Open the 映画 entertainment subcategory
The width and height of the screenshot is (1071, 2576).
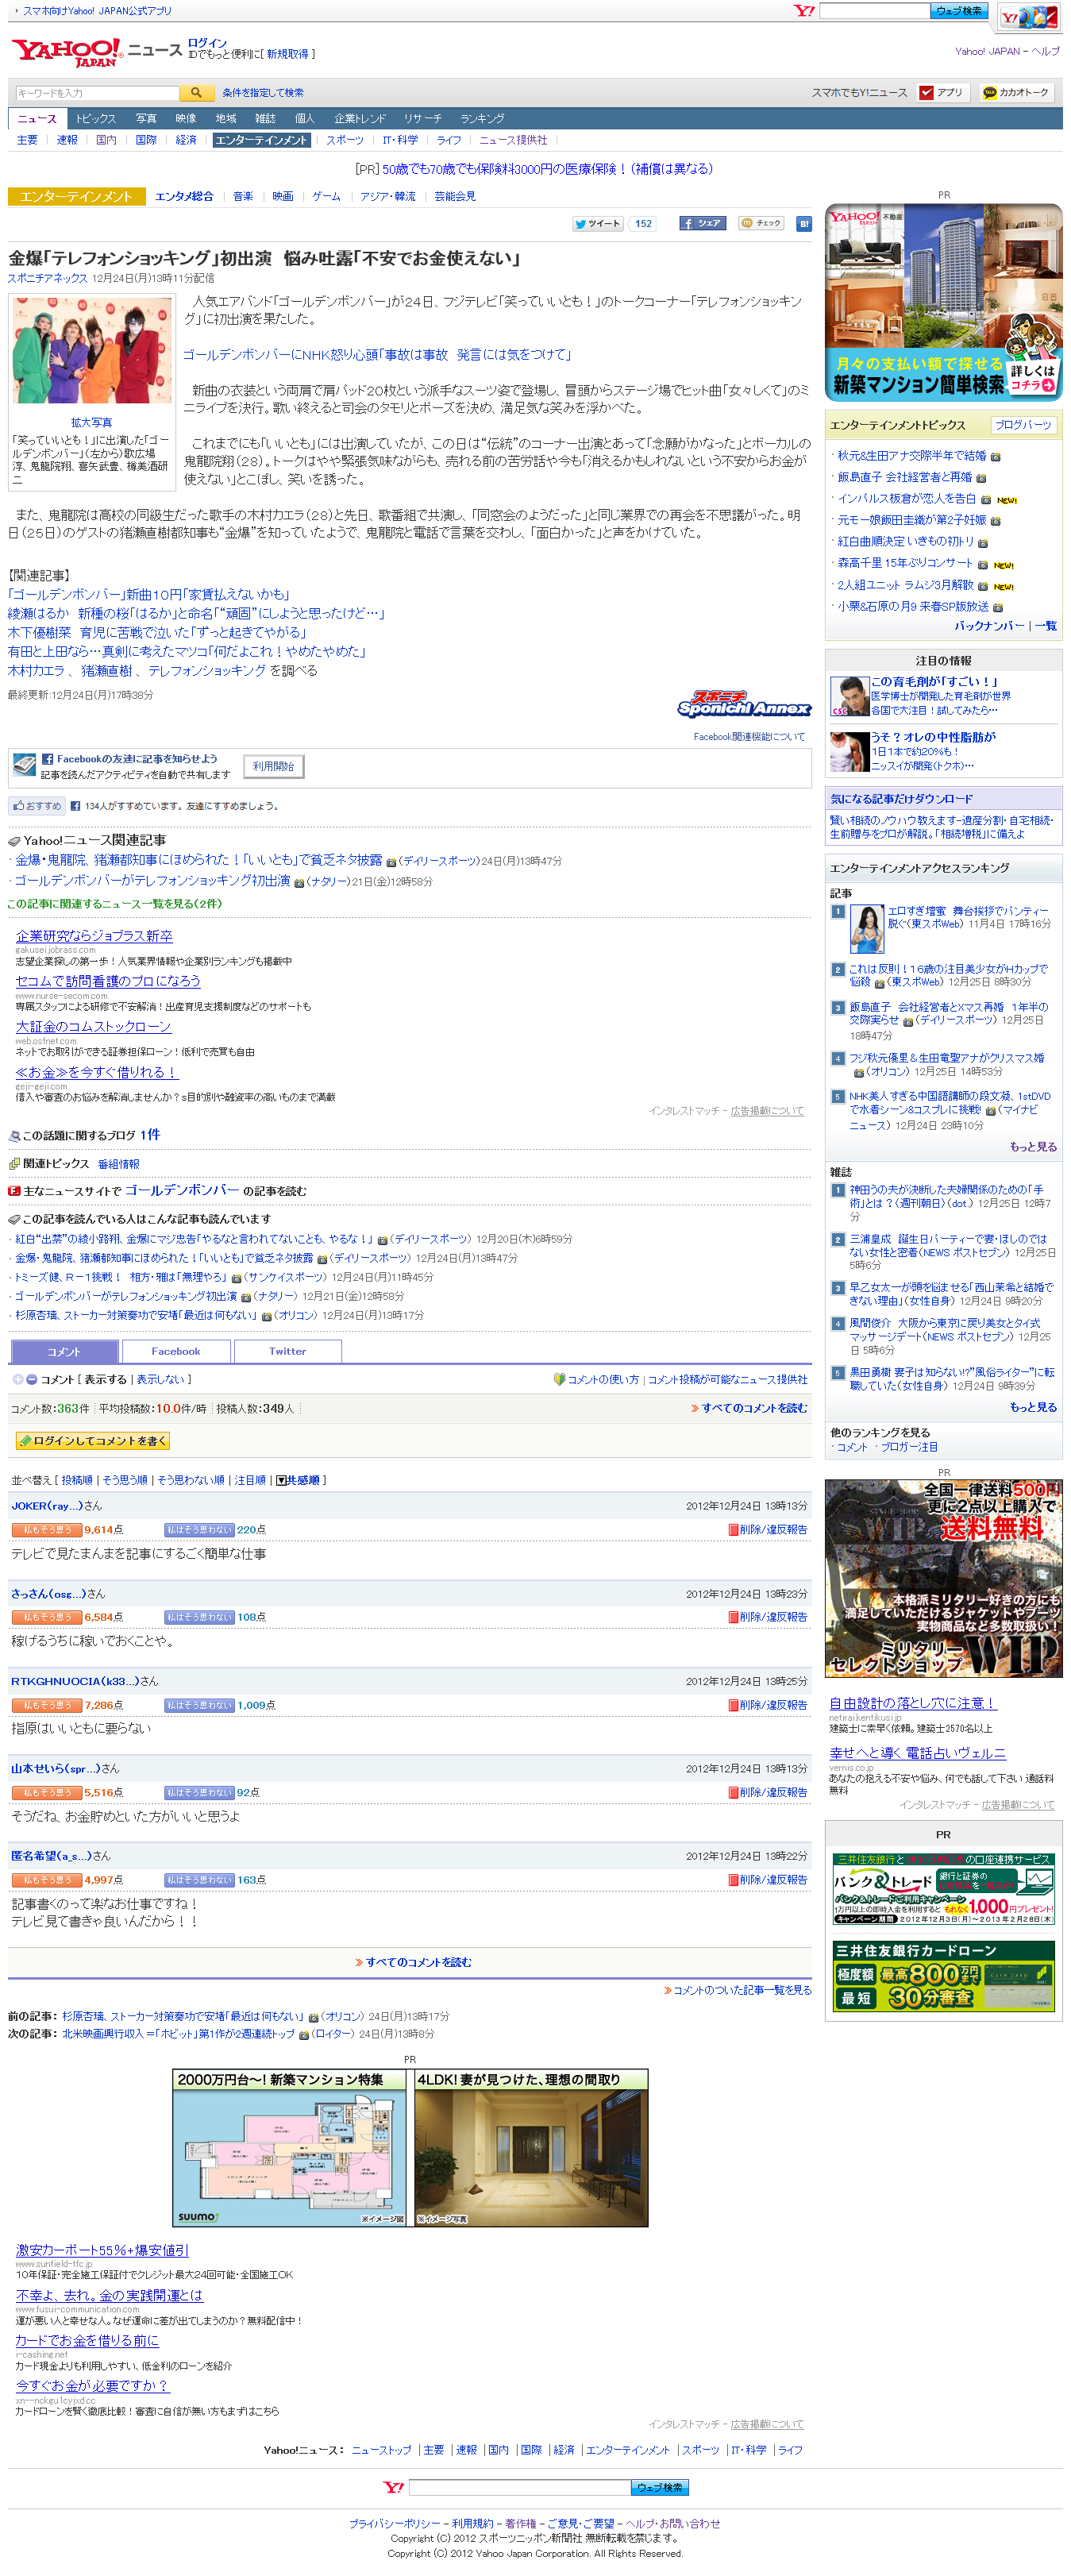coord(283,197)
